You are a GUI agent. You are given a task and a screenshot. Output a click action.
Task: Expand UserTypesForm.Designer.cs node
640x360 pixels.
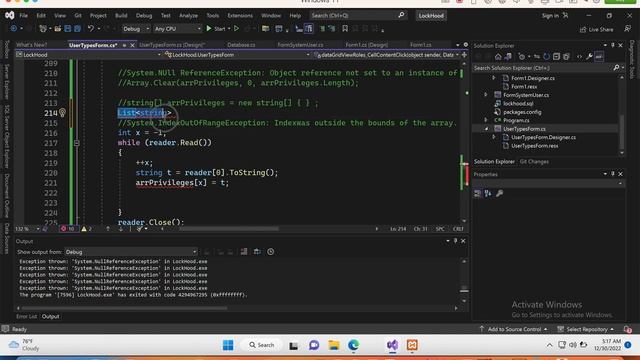(x=494, y=137)
